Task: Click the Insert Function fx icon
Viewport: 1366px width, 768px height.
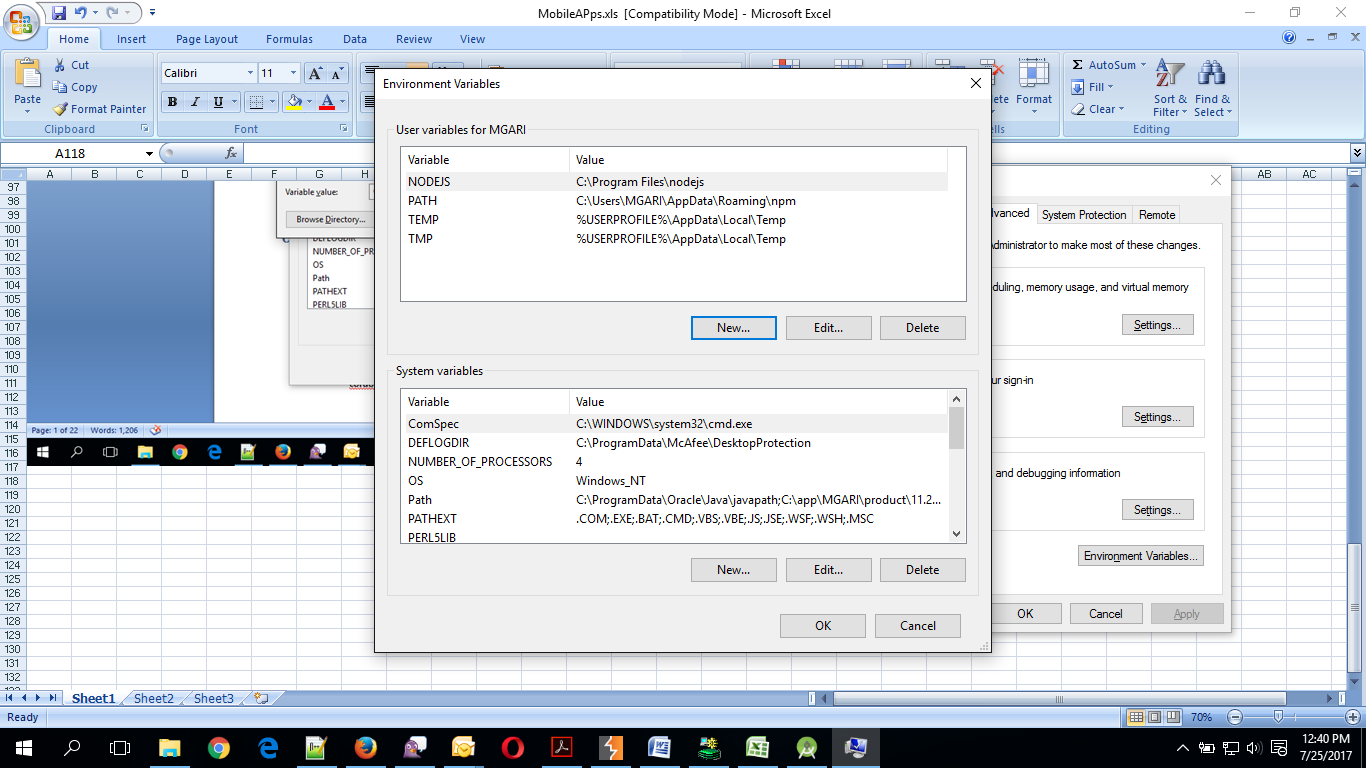Action: [x=231, y=153]
